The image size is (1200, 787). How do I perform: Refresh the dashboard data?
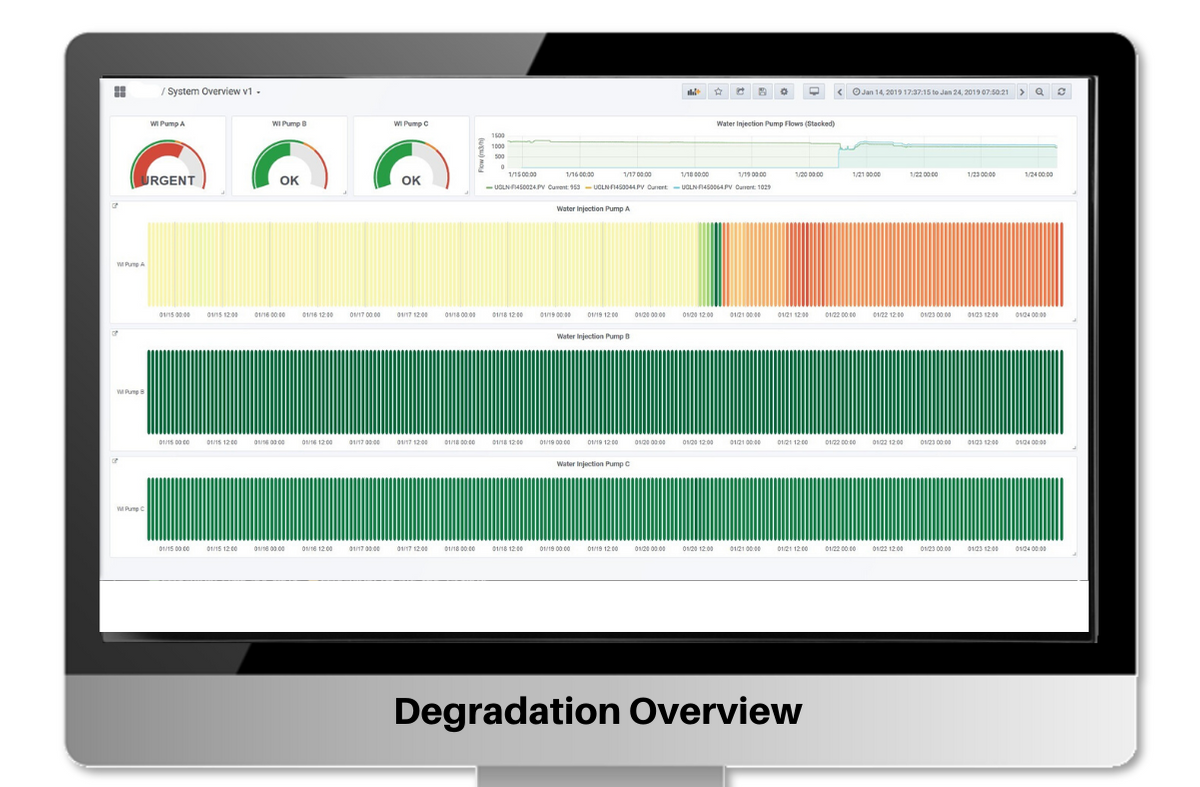click(1061, 91)
